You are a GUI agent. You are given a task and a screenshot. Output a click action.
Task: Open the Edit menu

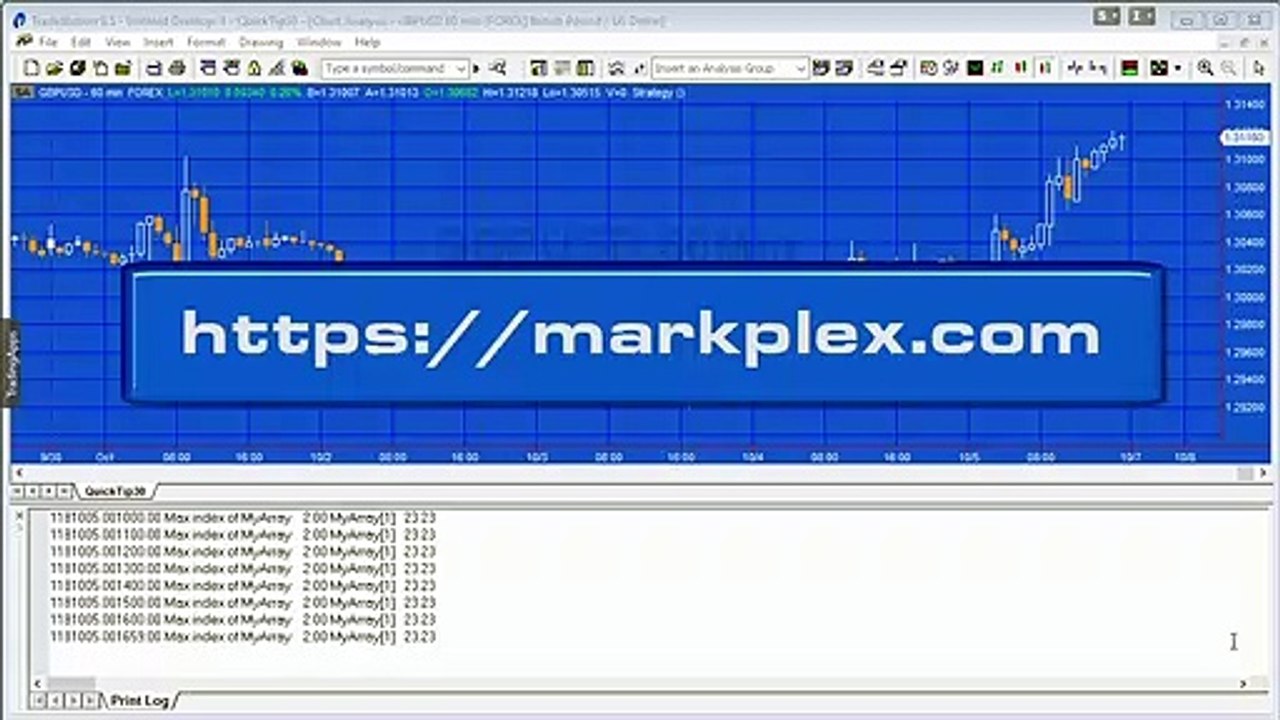coord(80,42)
